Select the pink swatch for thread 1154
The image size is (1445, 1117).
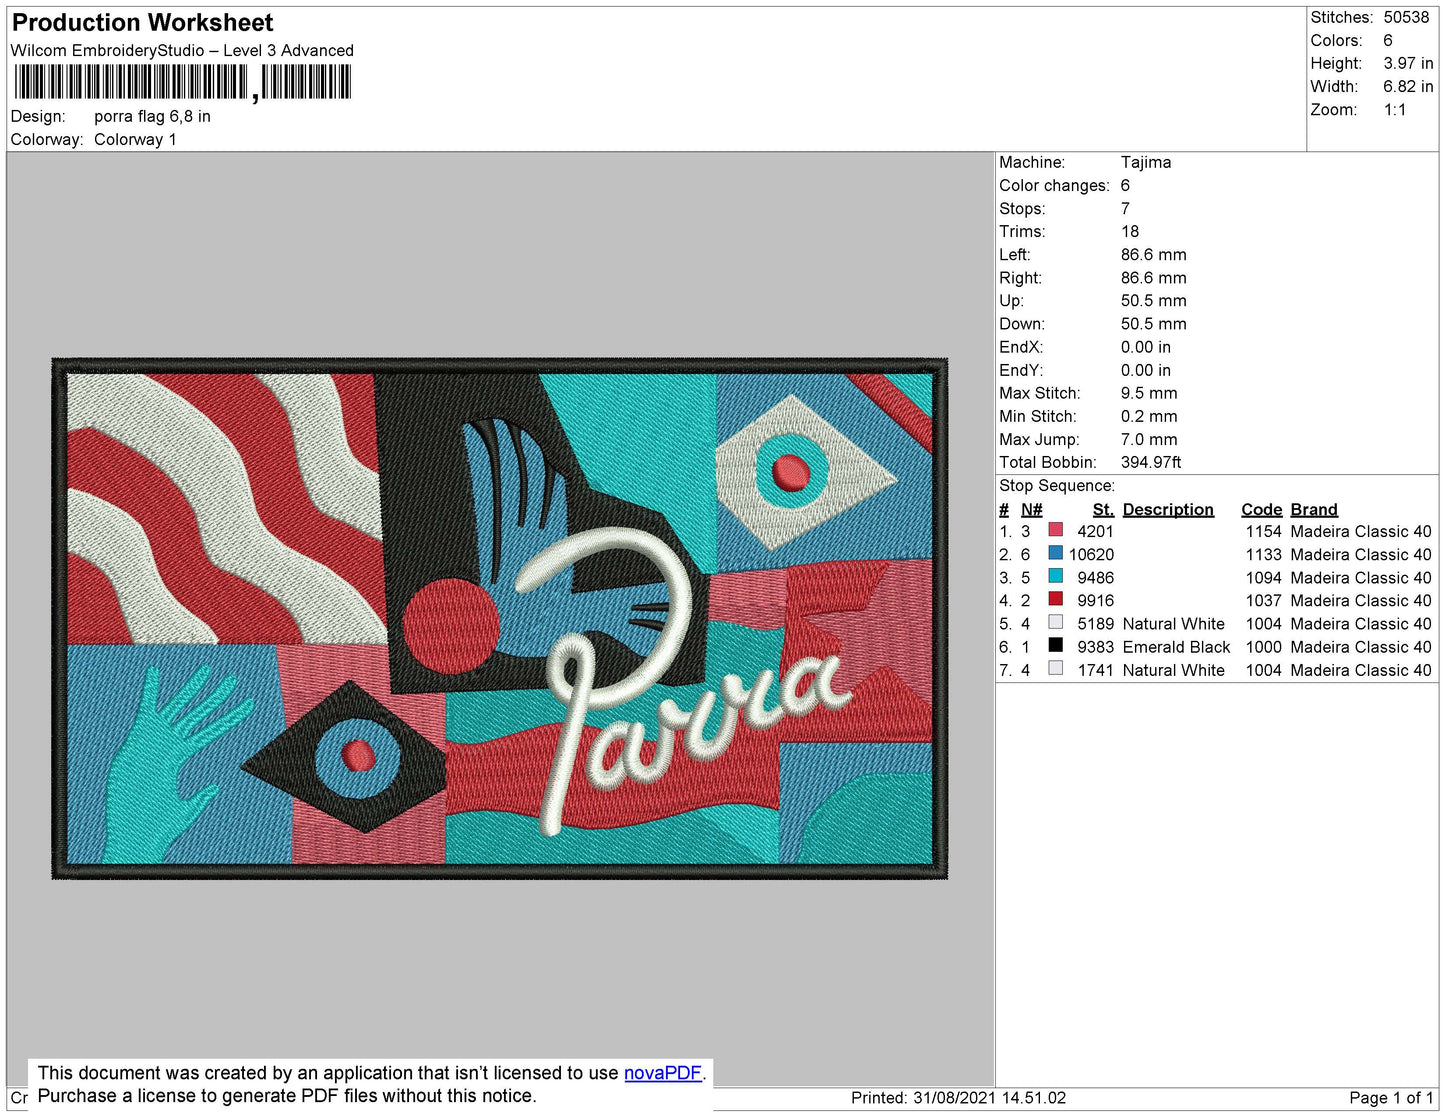tap(1055, 529)
